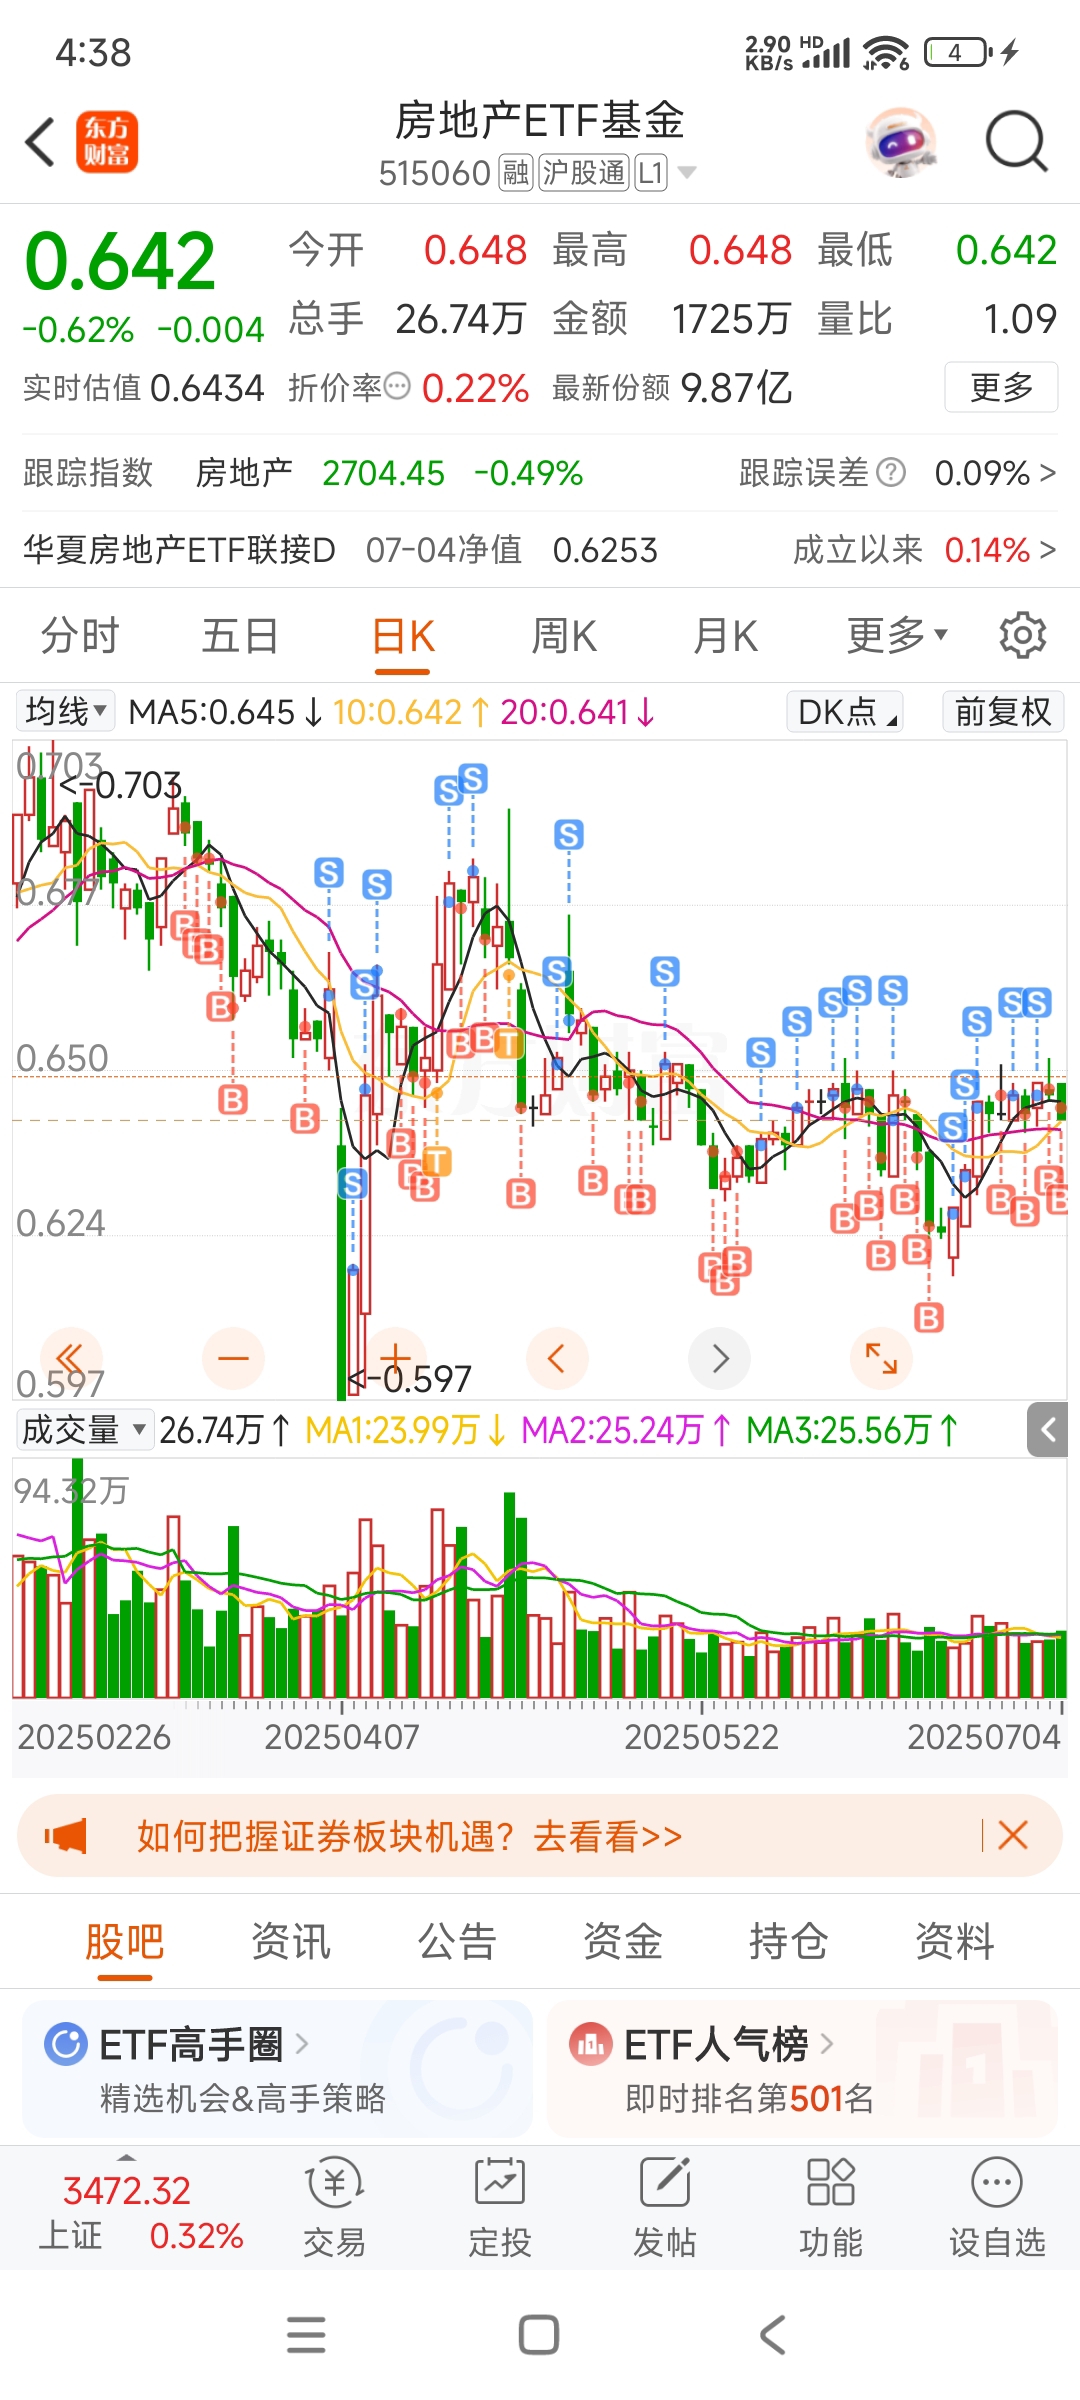This screenshot has width=1080, height=2400.
Task: Tap the back arrow in the header
Action: point(40,142)
